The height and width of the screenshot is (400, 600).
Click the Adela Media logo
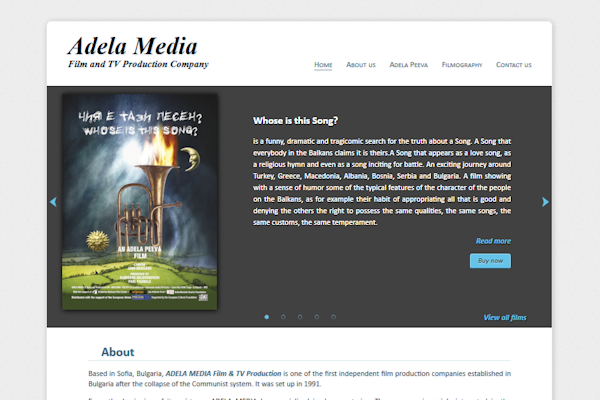[x=133, y=46]
